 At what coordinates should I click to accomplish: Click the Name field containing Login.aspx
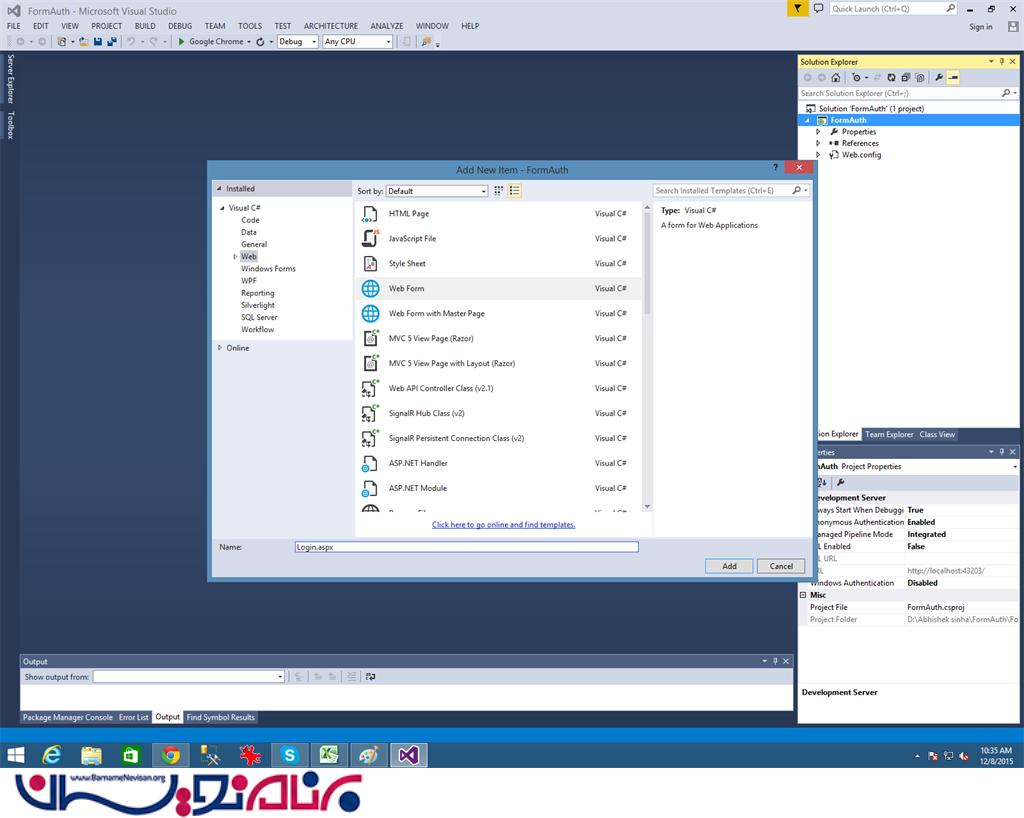466,547
